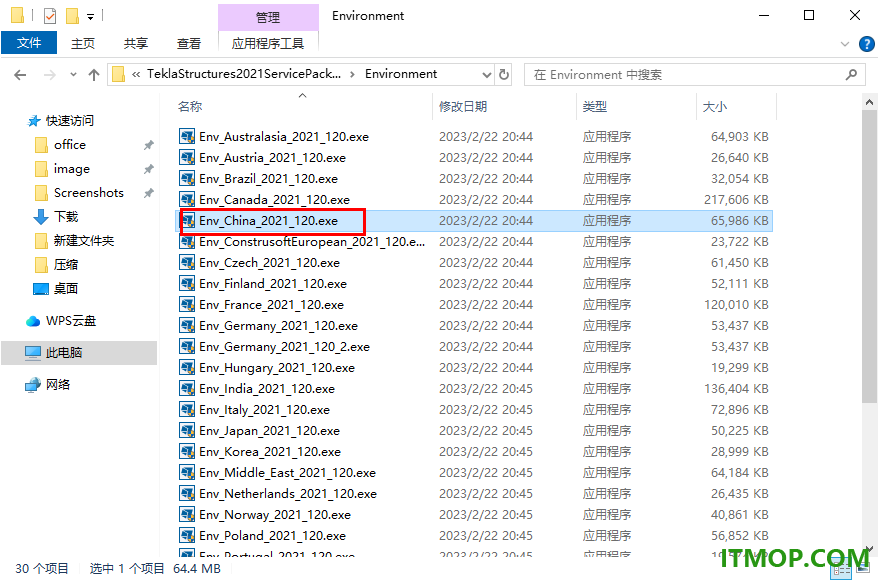Open the office folder shortcut

coord(70,145)
